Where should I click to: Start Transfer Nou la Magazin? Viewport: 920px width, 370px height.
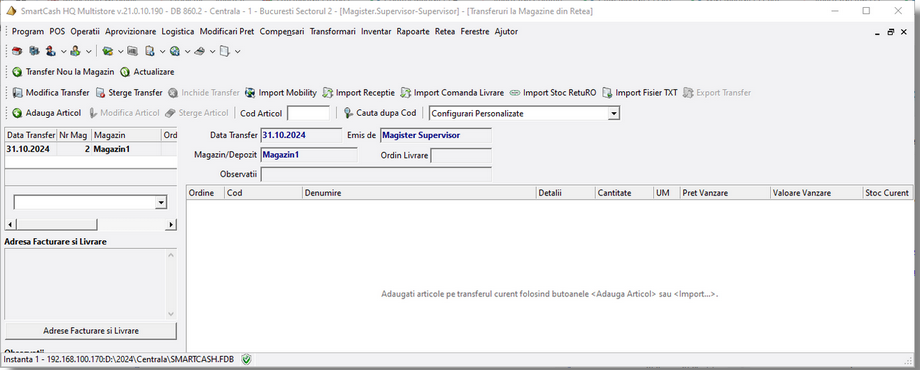pos(63,72)
